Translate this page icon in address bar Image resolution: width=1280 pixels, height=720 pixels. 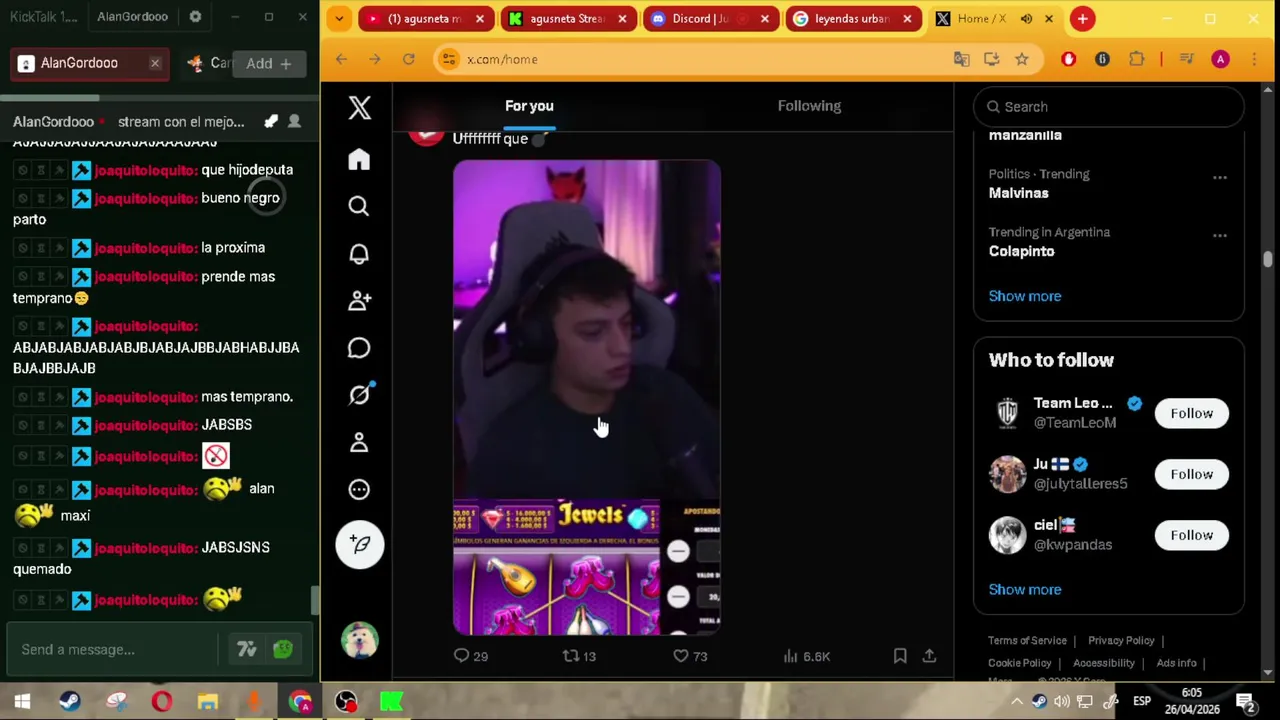tap(961, 60)
